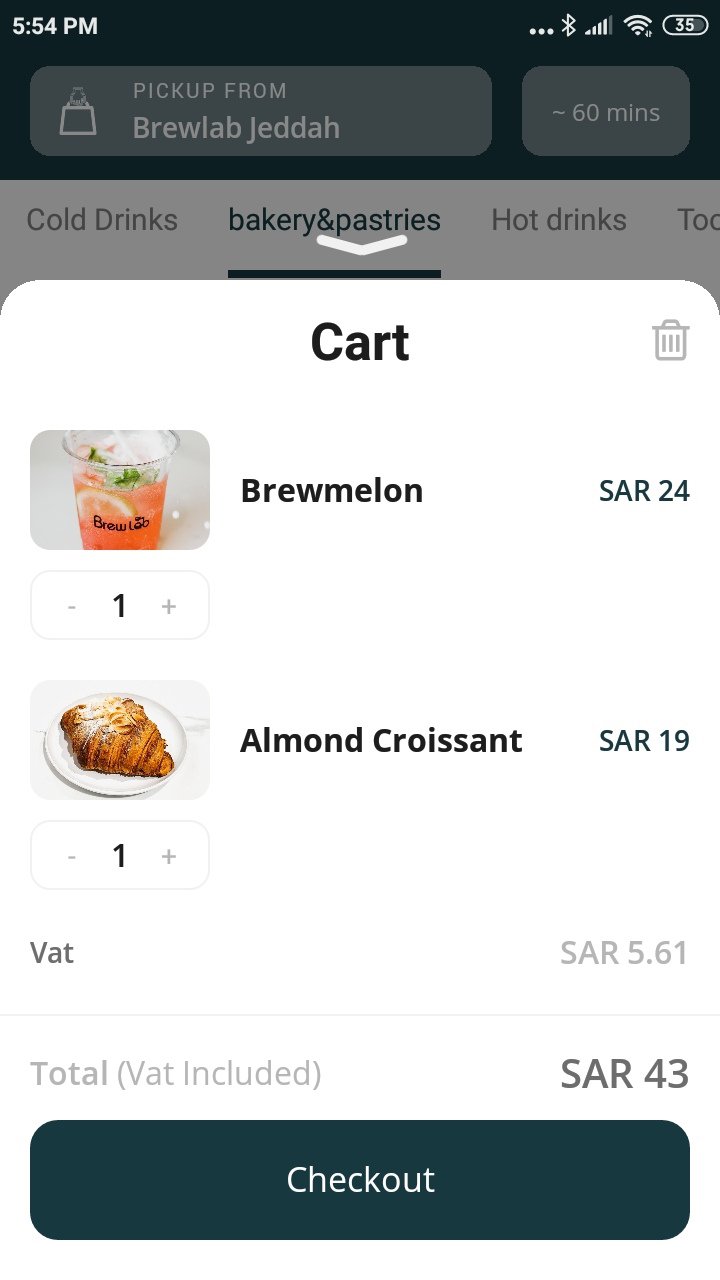Select the Almond Croissant item name
The image size is (720, 1280).
(381, 741)
